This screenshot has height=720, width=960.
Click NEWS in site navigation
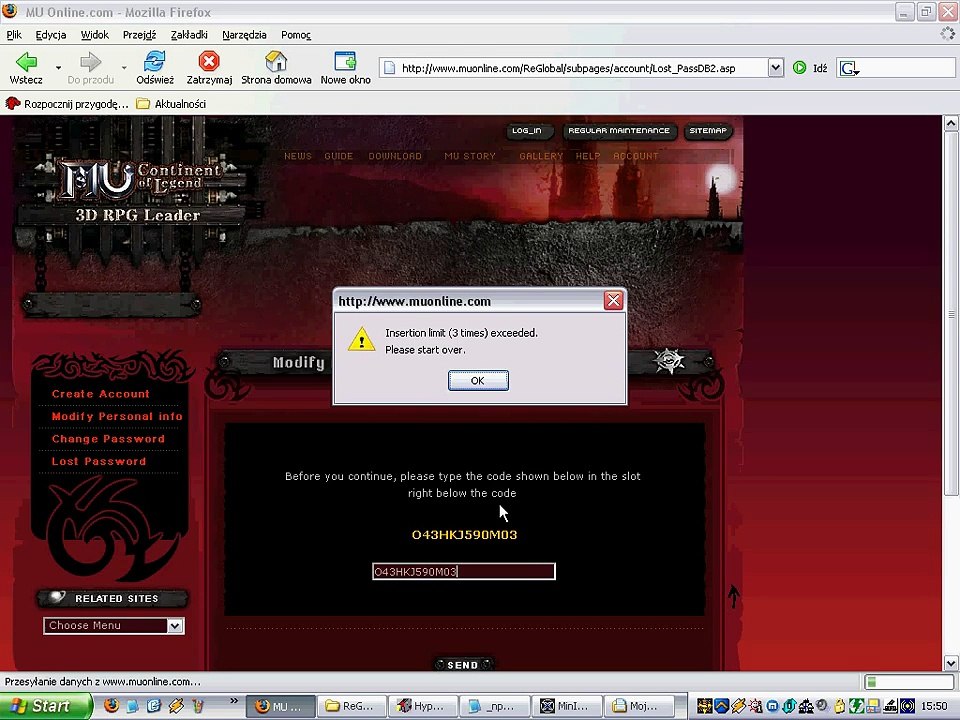click(298, 156)
